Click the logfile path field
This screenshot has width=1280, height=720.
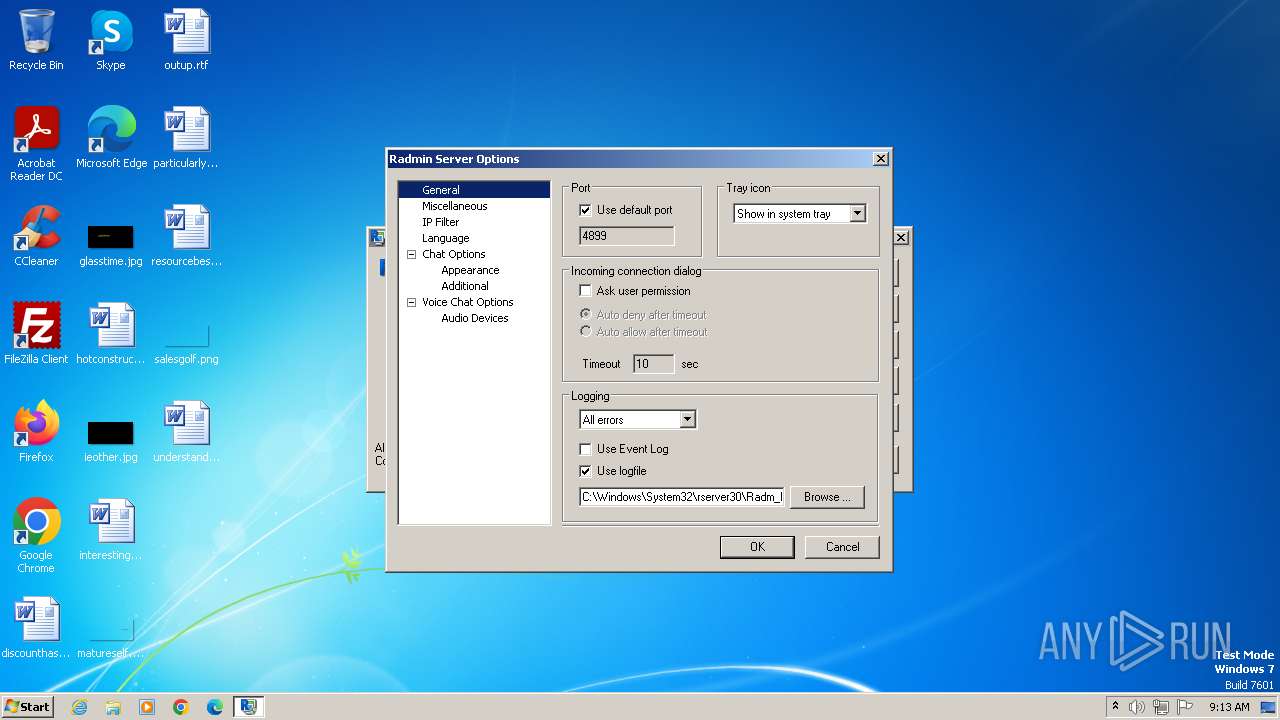[x=682, y=497]
